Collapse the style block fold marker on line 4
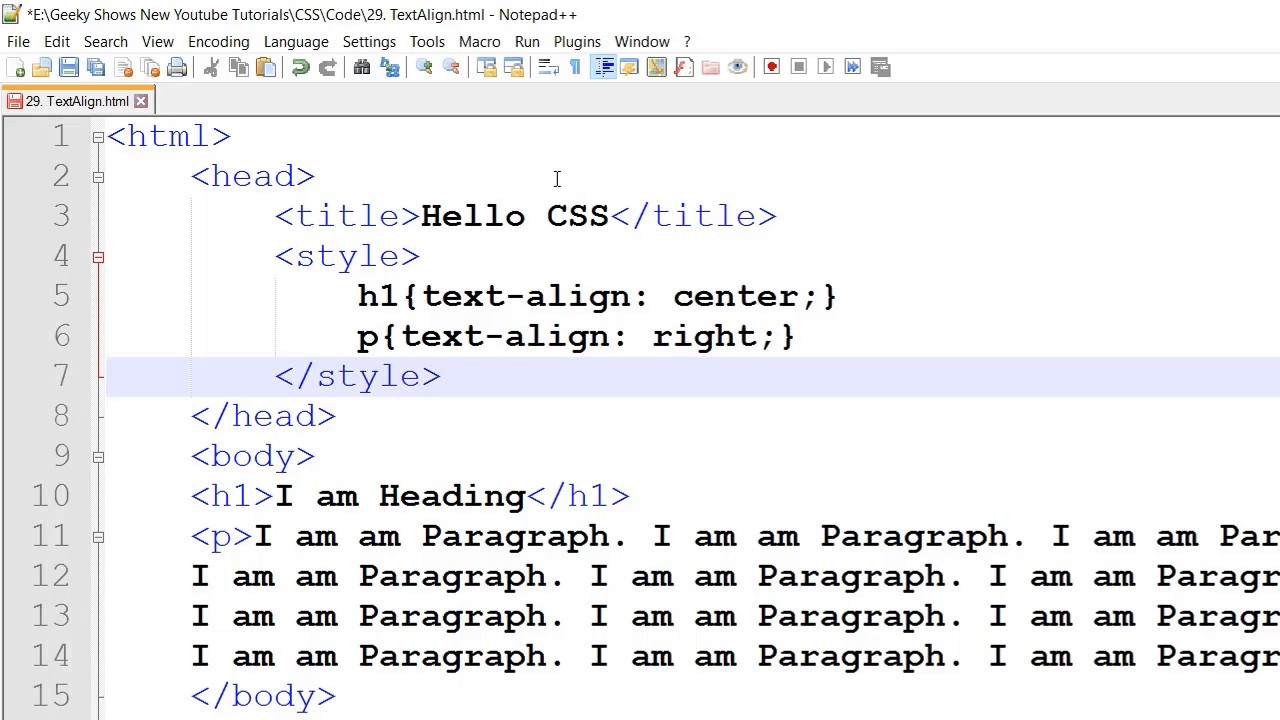The width and height of the screenshot is (1280, 720). (98, 257)
